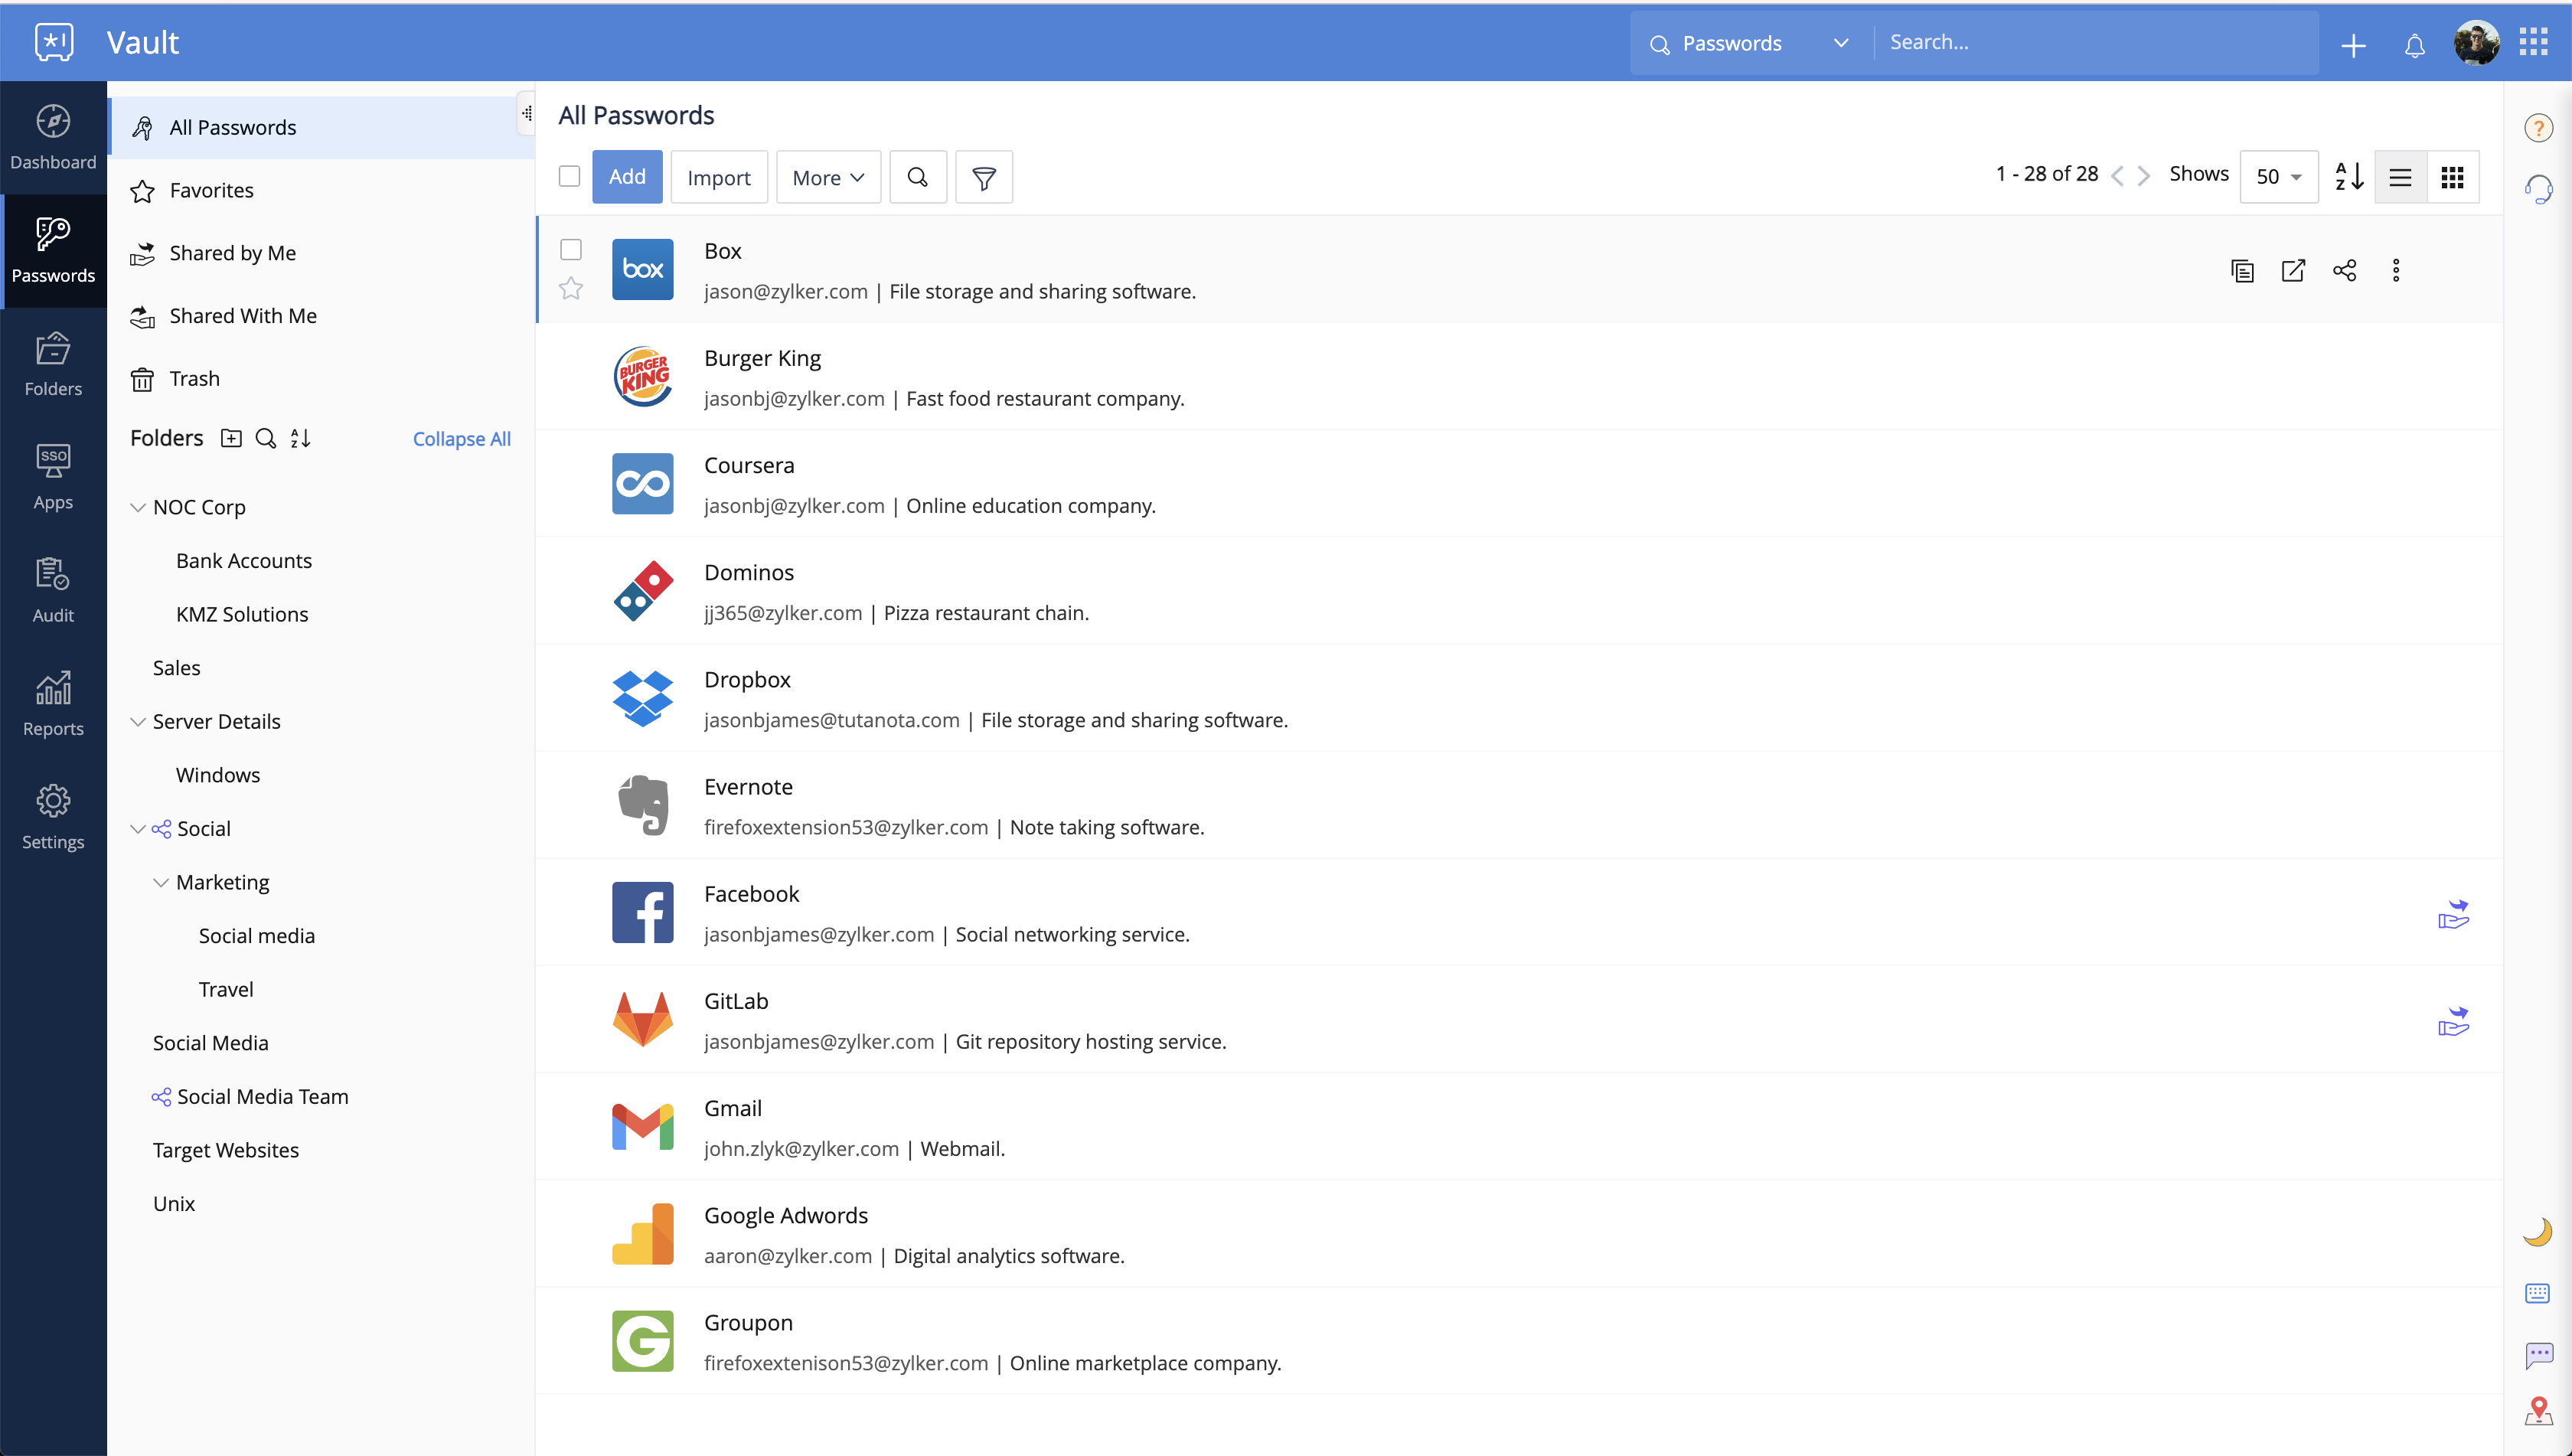Check the checkbox on the Box row

[571, 249]
